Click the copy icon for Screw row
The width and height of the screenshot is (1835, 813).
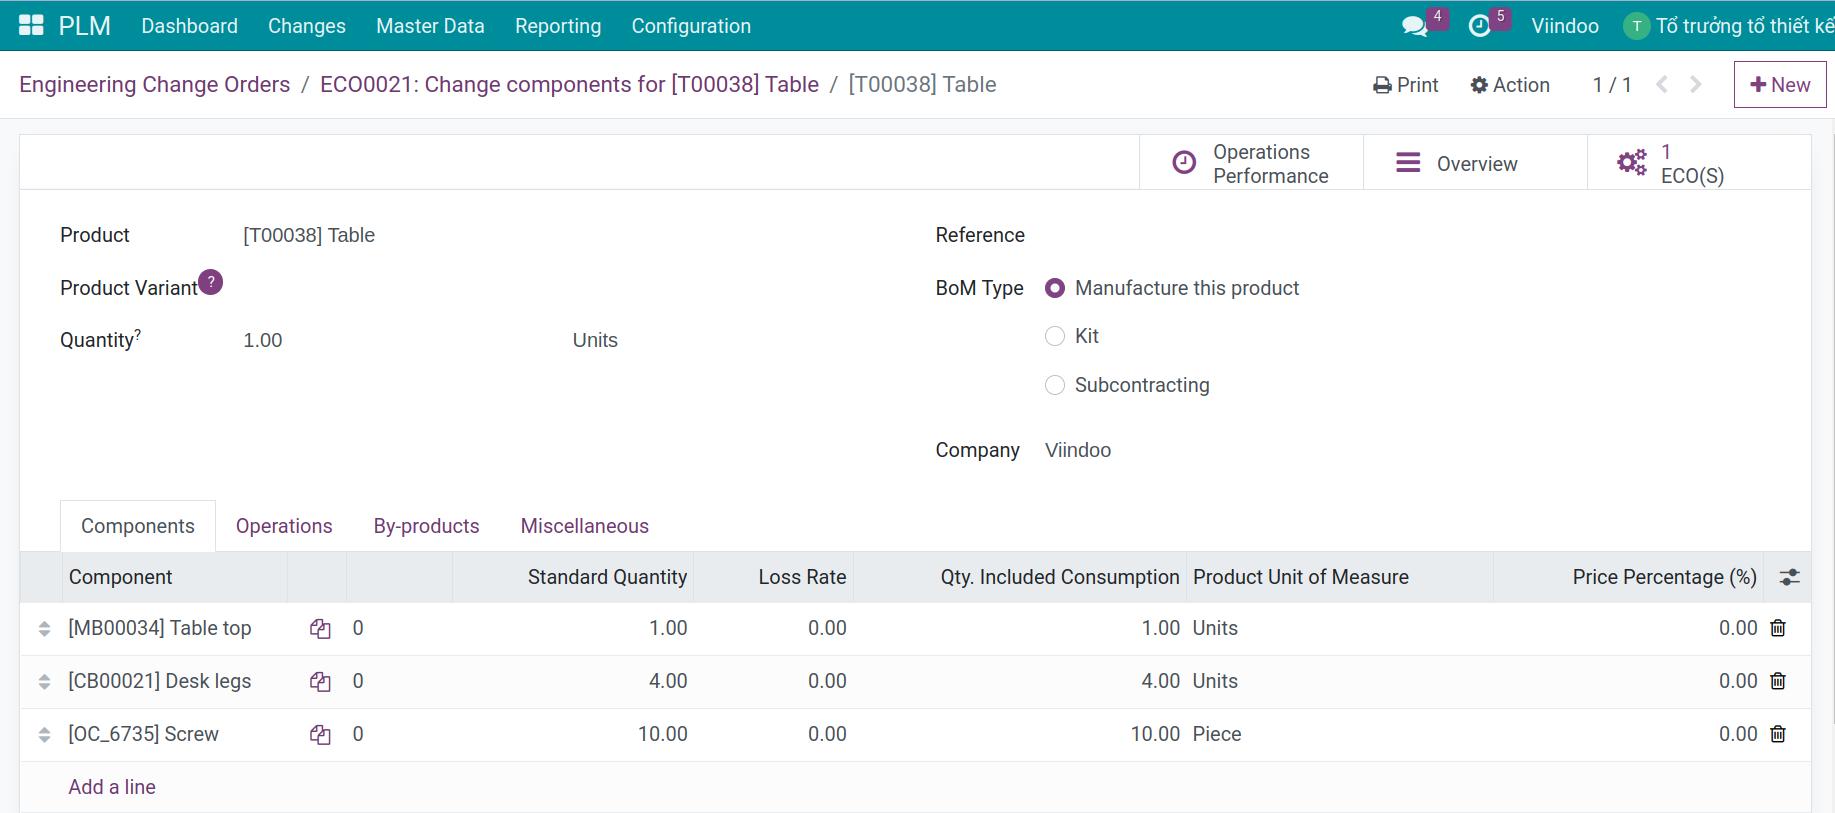(x=320, y=734)
